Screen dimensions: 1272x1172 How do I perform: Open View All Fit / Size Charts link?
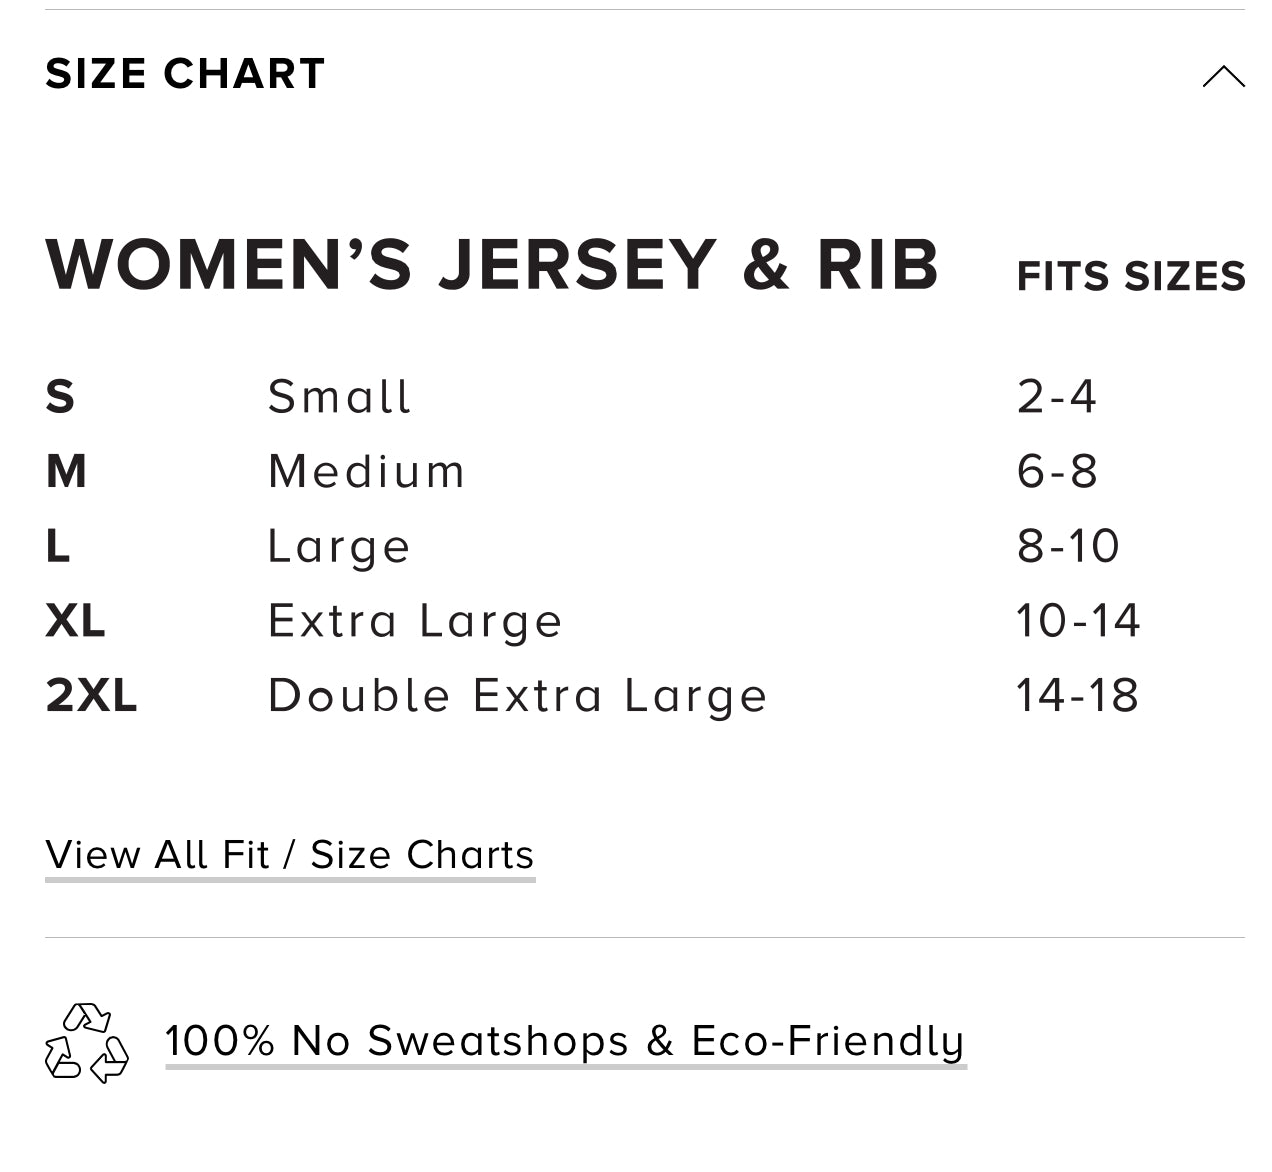(x=290, y=855)
